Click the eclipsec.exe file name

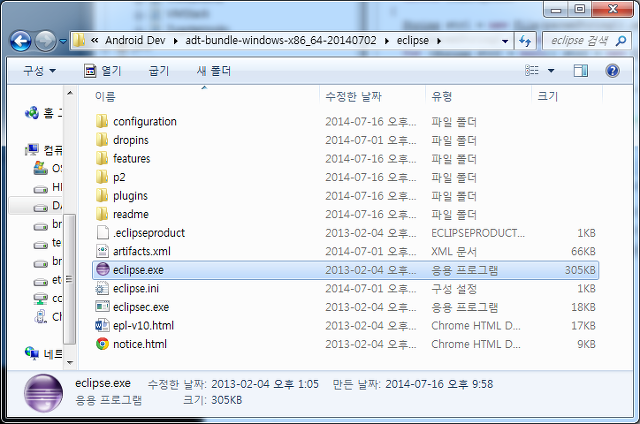tap(141, 307)
